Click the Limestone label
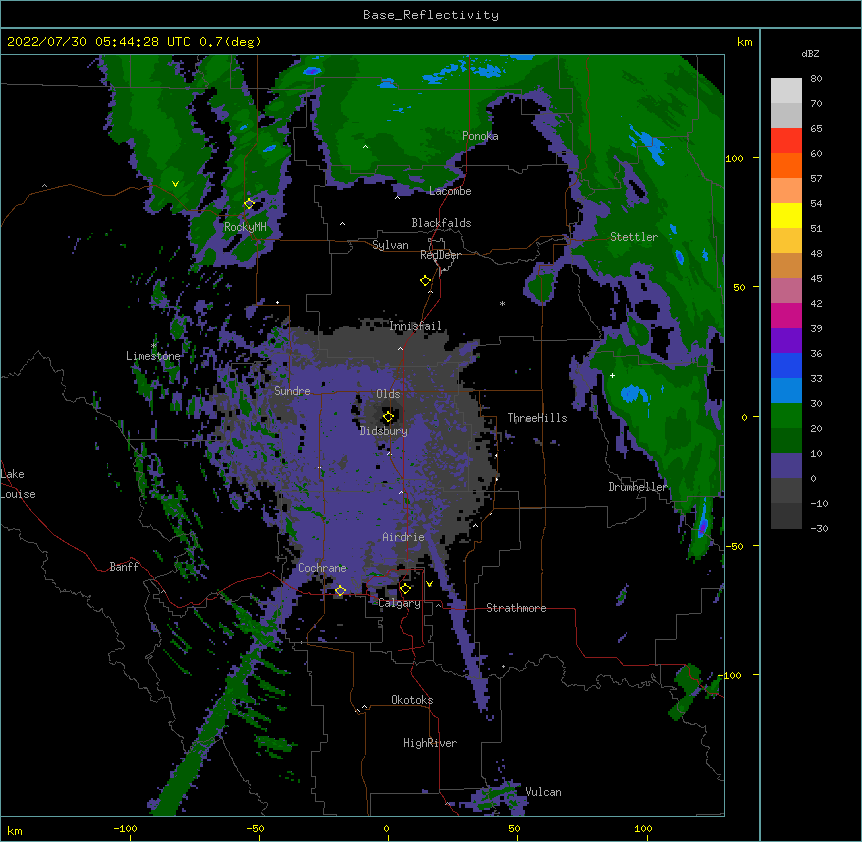Screen dimensions: 862x842 click(153, 356)
